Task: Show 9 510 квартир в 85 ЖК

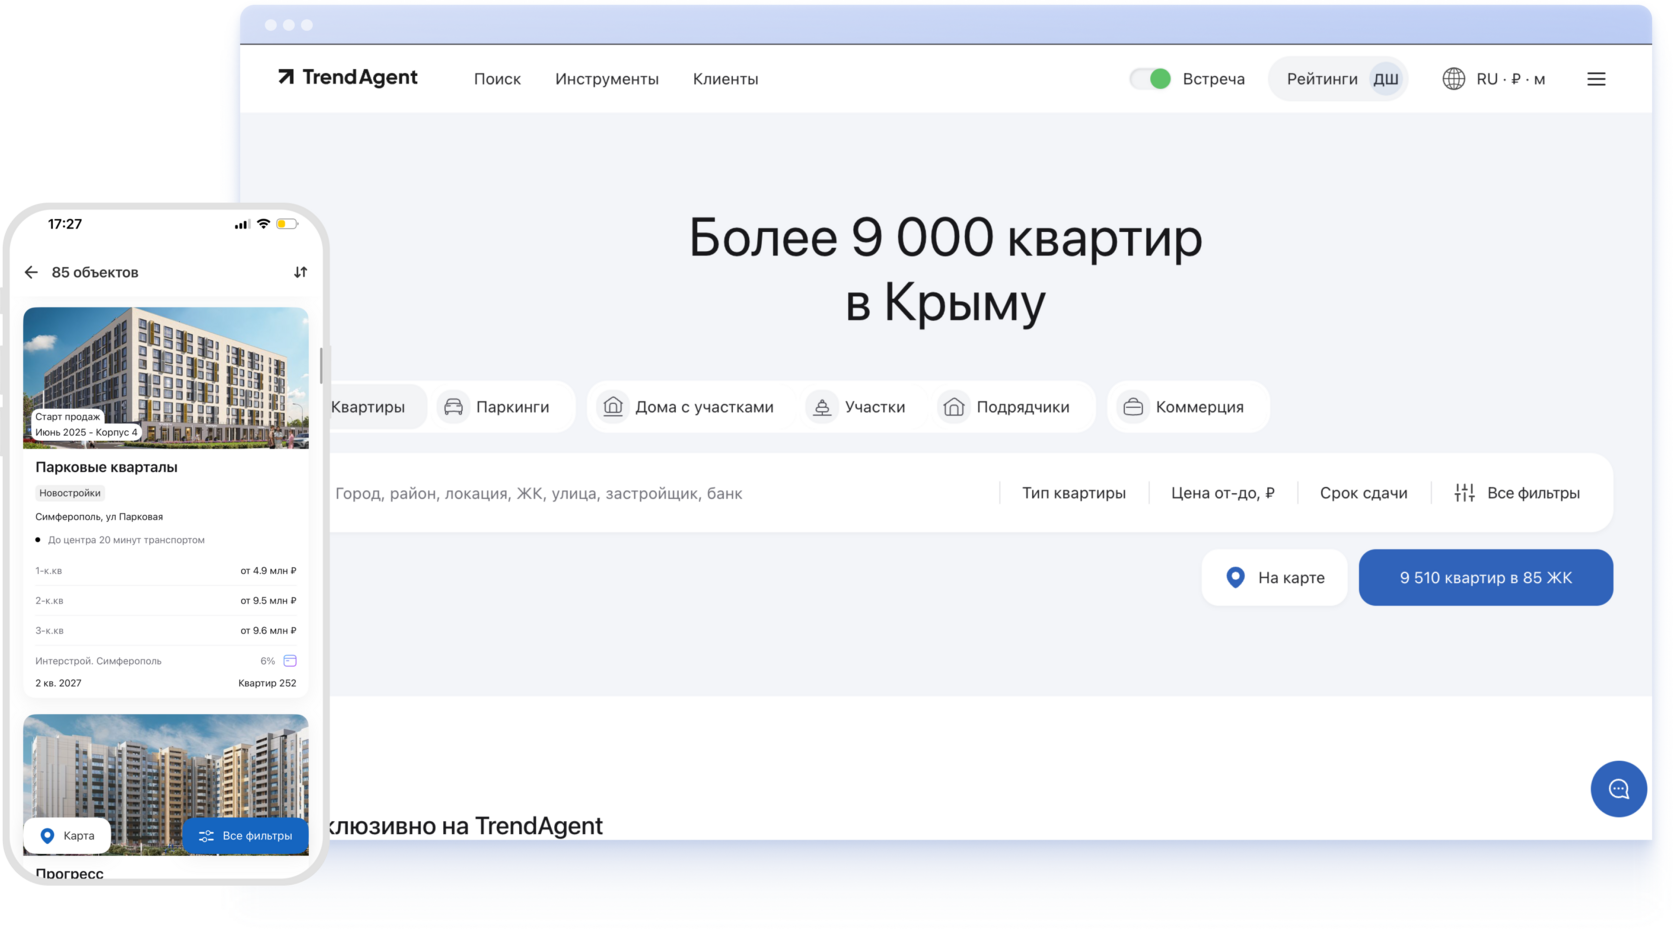Action: coord(1486,577)
